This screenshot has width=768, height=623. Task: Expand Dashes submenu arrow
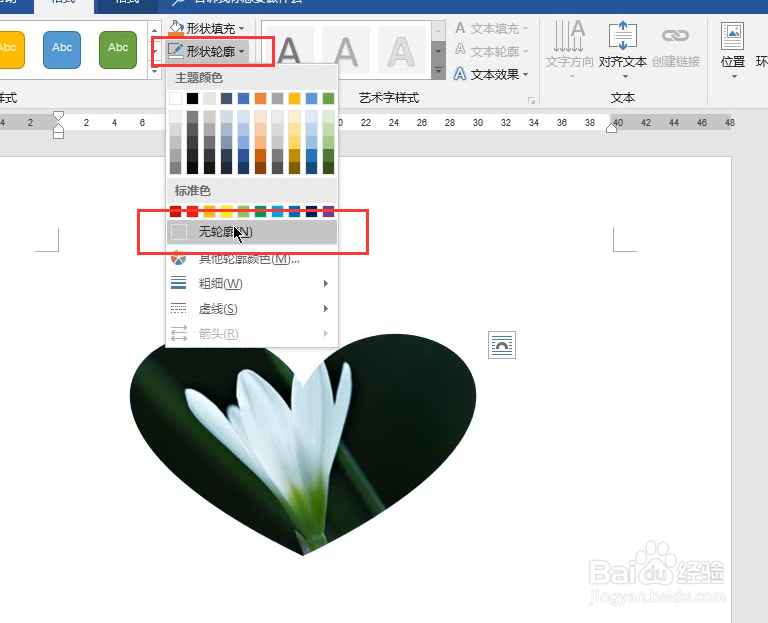pos(326,309)
